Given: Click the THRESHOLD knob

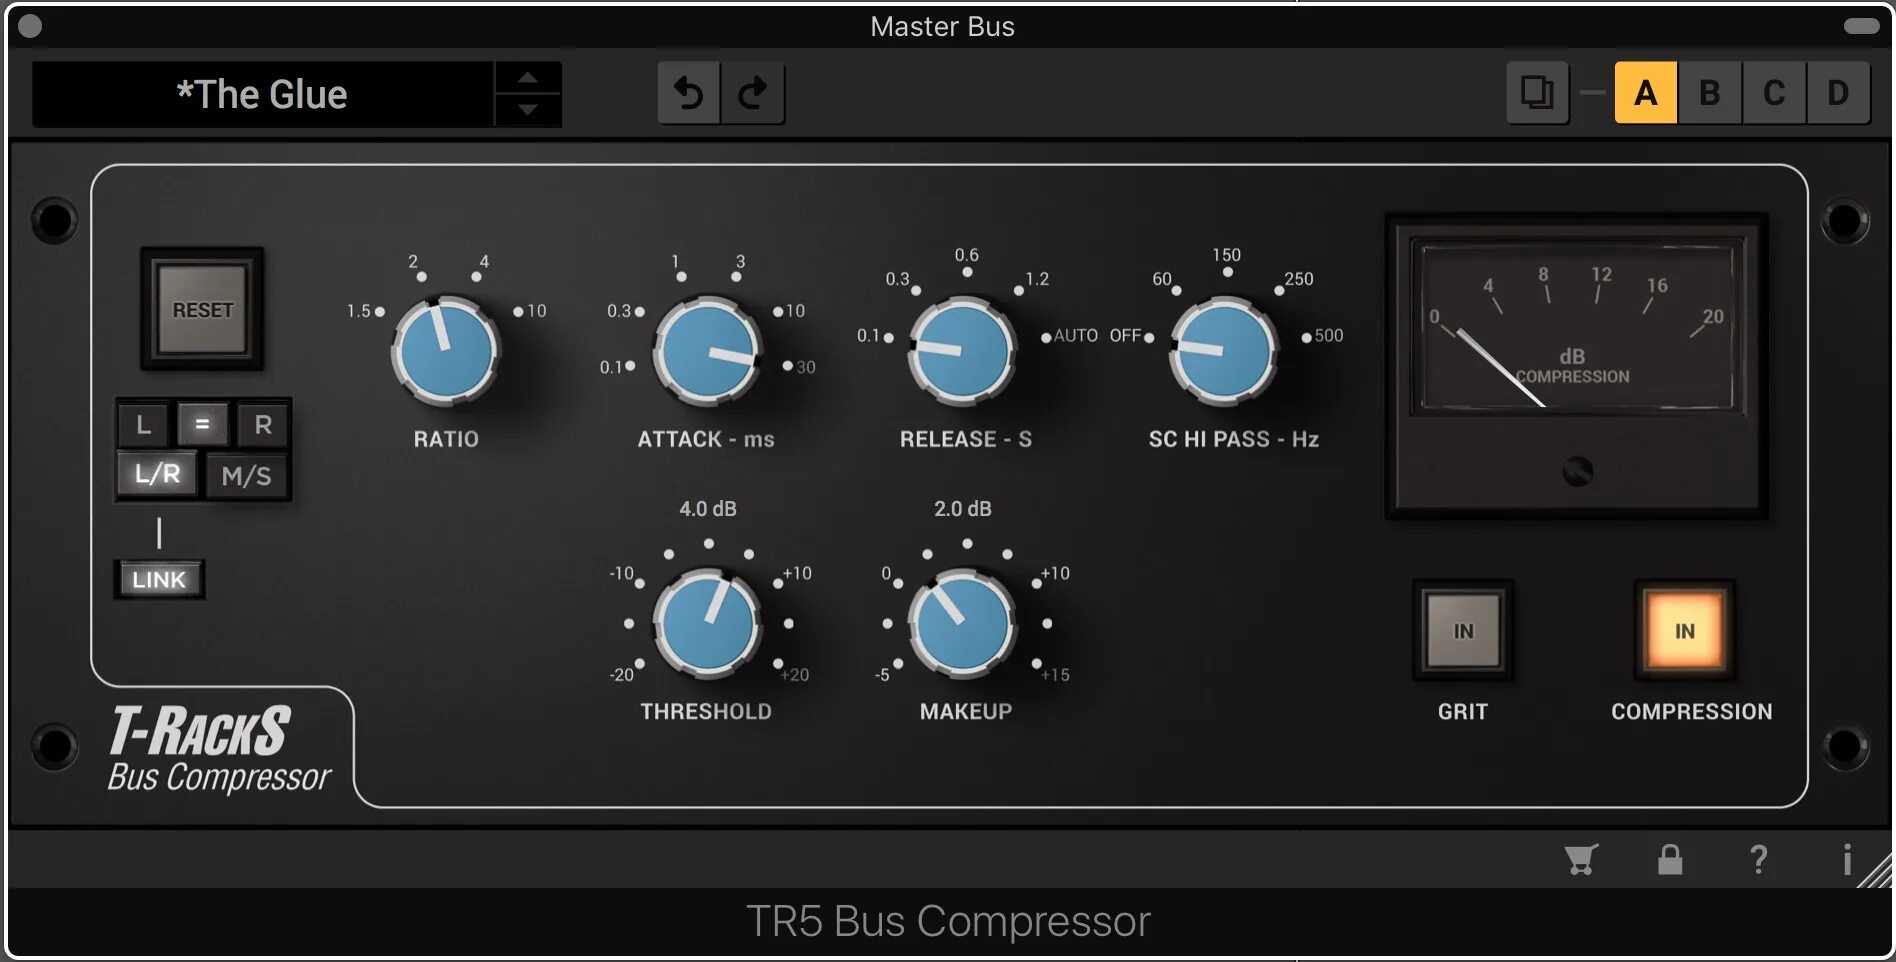Looking at the screenshot, I should [707, 624].
